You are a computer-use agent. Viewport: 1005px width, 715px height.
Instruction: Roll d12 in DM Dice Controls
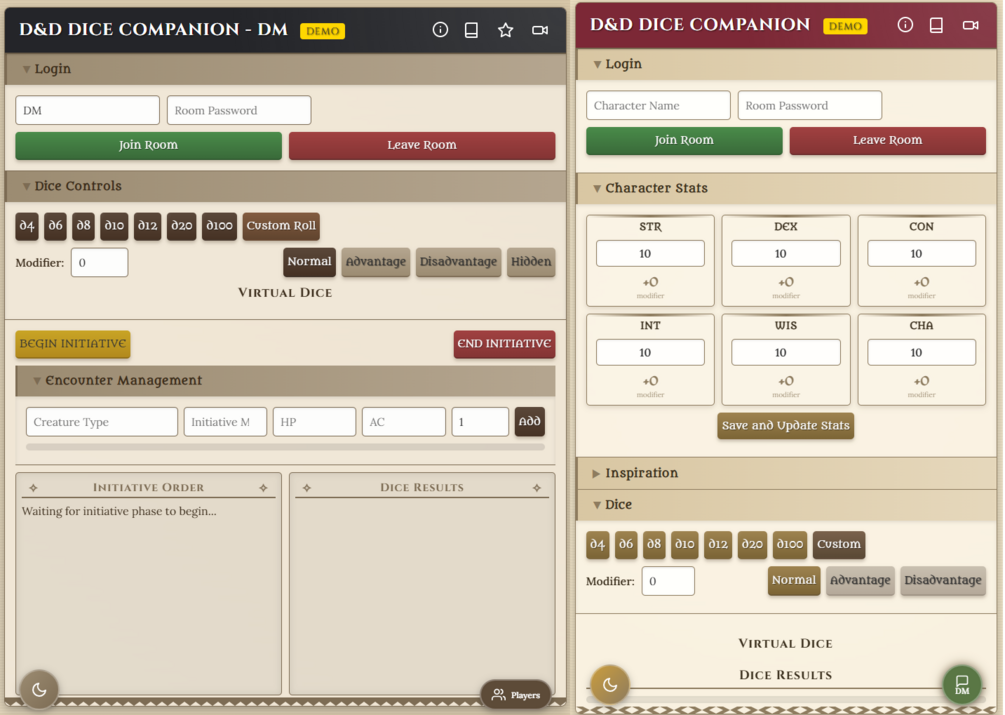(147, 226)
